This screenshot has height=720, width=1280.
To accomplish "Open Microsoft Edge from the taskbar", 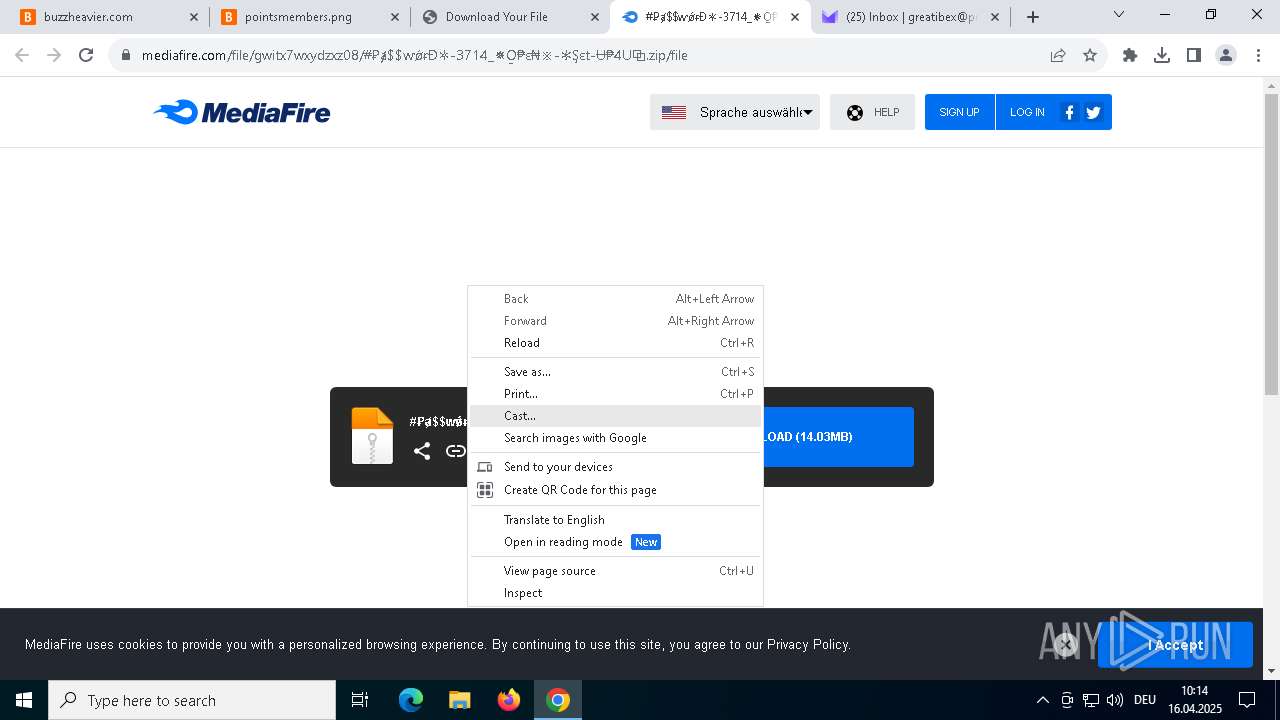I will [411, 700].
